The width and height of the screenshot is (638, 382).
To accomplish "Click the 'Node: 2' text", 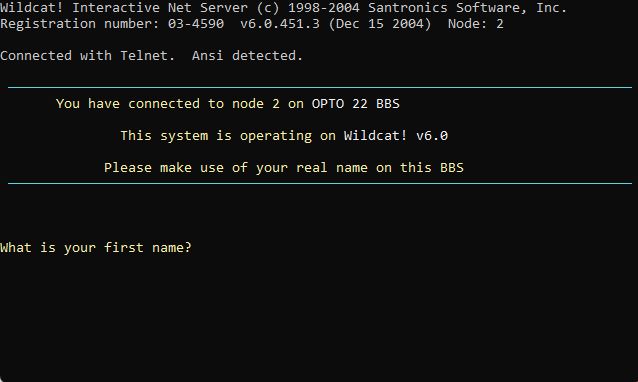I will pos(476,24).
